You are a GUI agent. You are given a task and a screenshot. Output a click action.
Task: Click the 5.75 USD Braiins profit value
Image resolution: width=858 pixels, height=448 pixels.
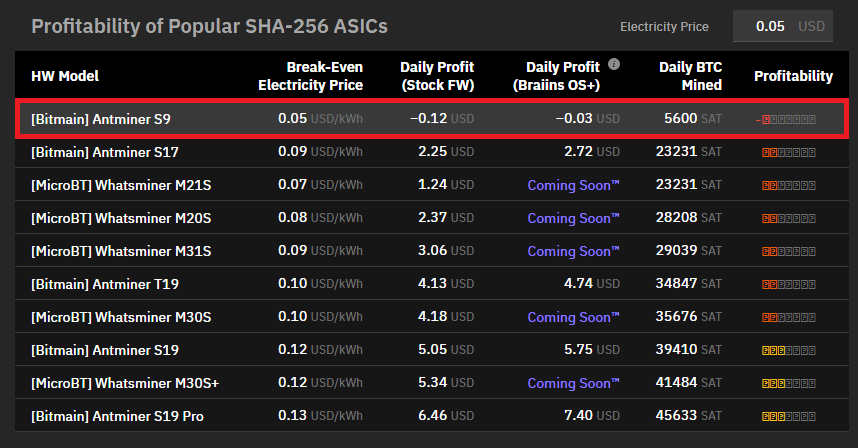(592, 350)
